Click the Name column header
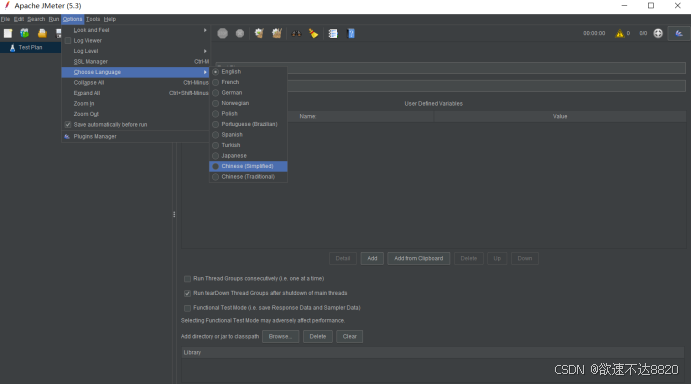691x384 pixels. [308, 116]
